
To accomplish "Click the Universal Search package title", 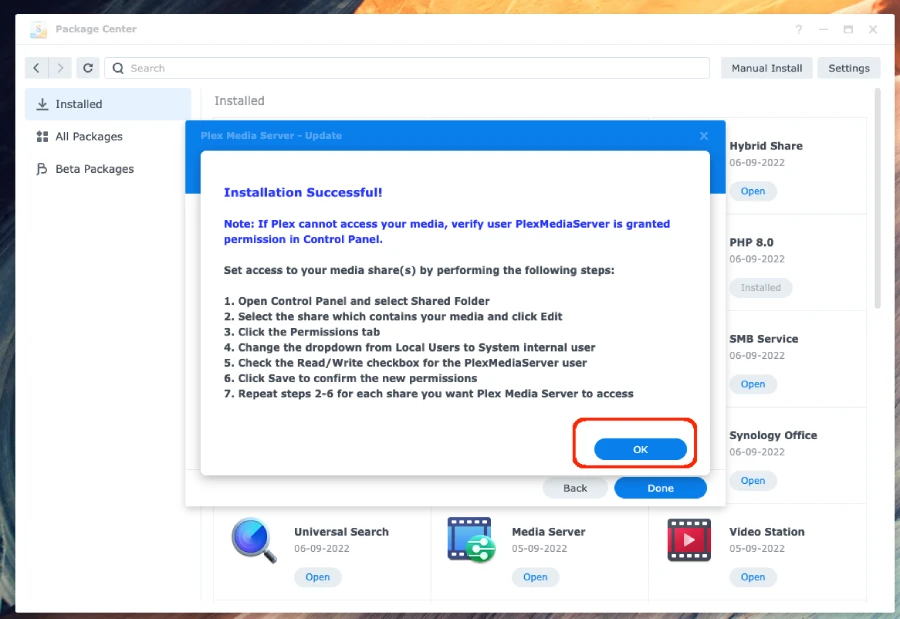I will (x=342, y=532).
